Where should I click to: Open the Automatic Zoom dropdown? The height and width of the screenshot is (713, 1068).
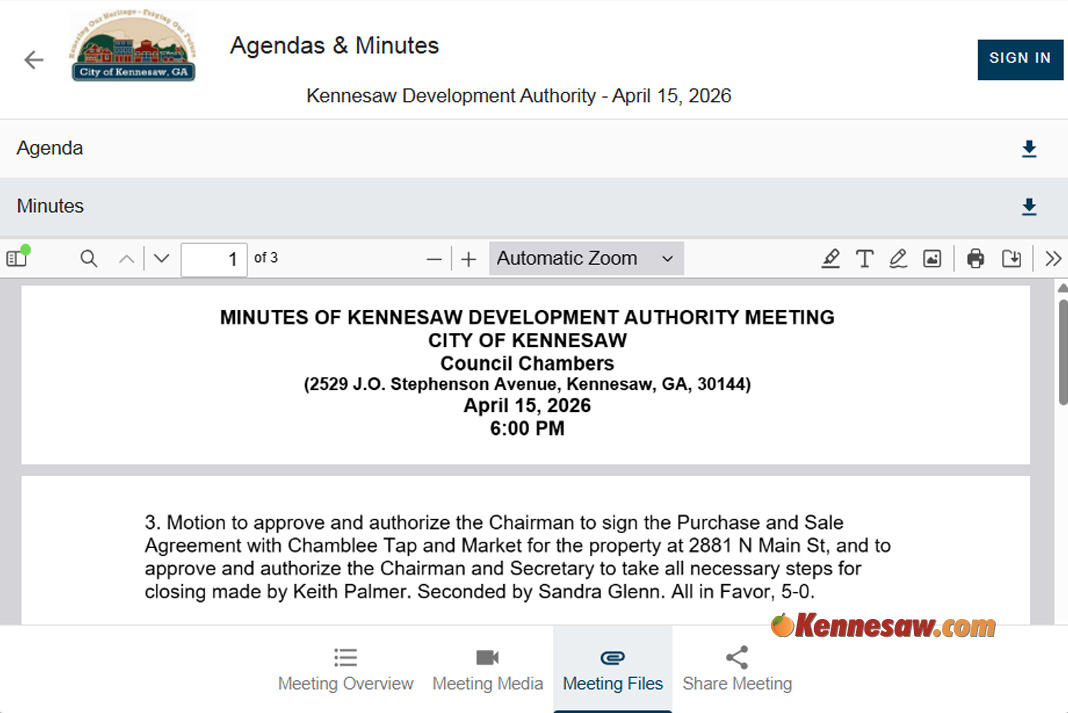click(x=586, y=259)
